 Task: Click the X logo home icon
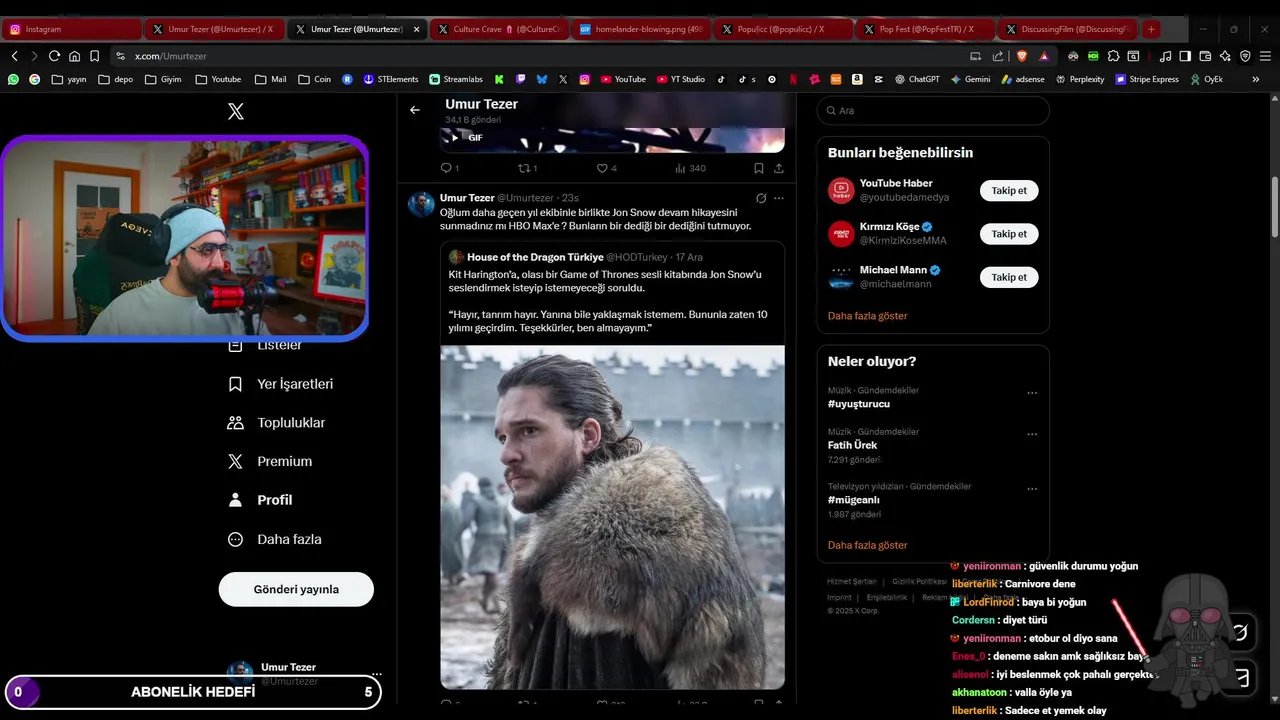[x=236, y=111]
